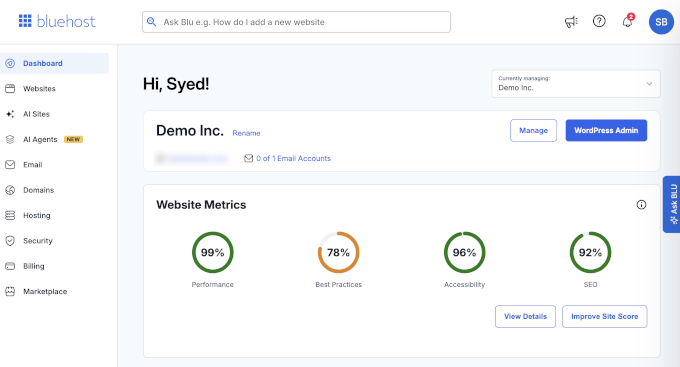The width and height of the screenshot is (680, 367).
Task: Click the NEW badge next to AI Agents
Action: click(73, 139)
